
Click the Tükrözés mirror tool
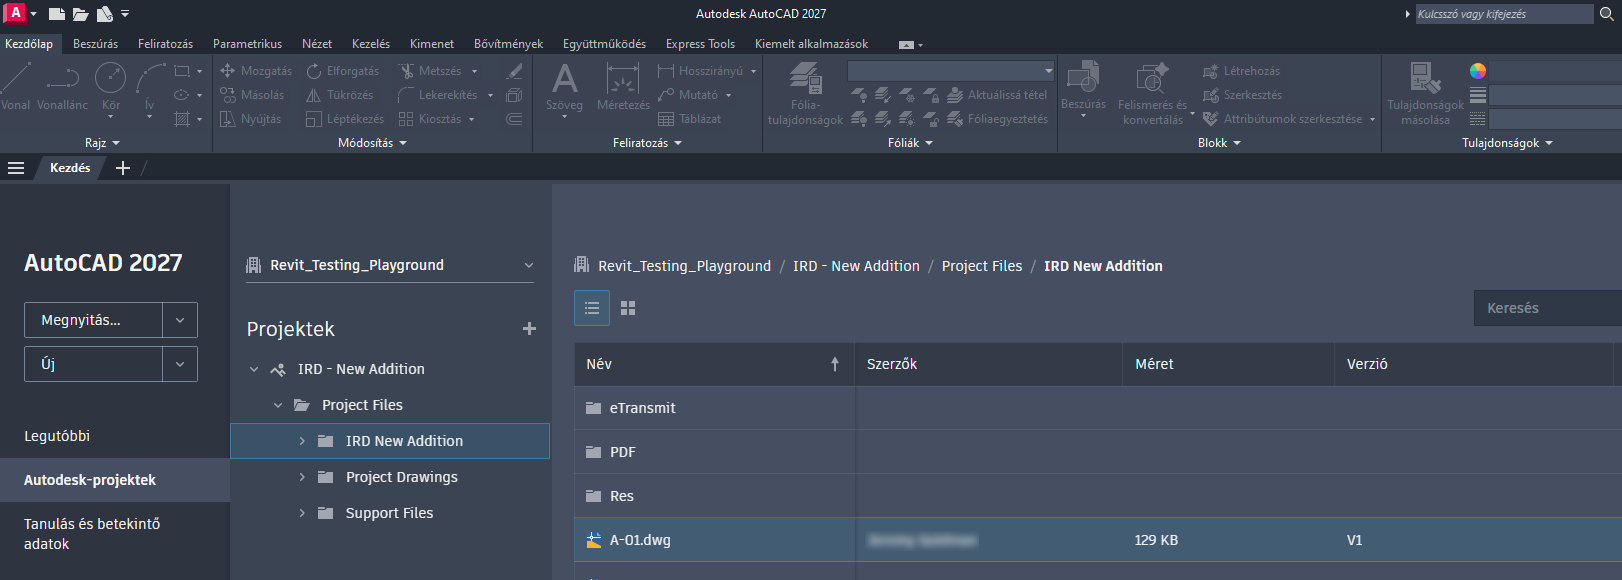(x=340, y=95)
